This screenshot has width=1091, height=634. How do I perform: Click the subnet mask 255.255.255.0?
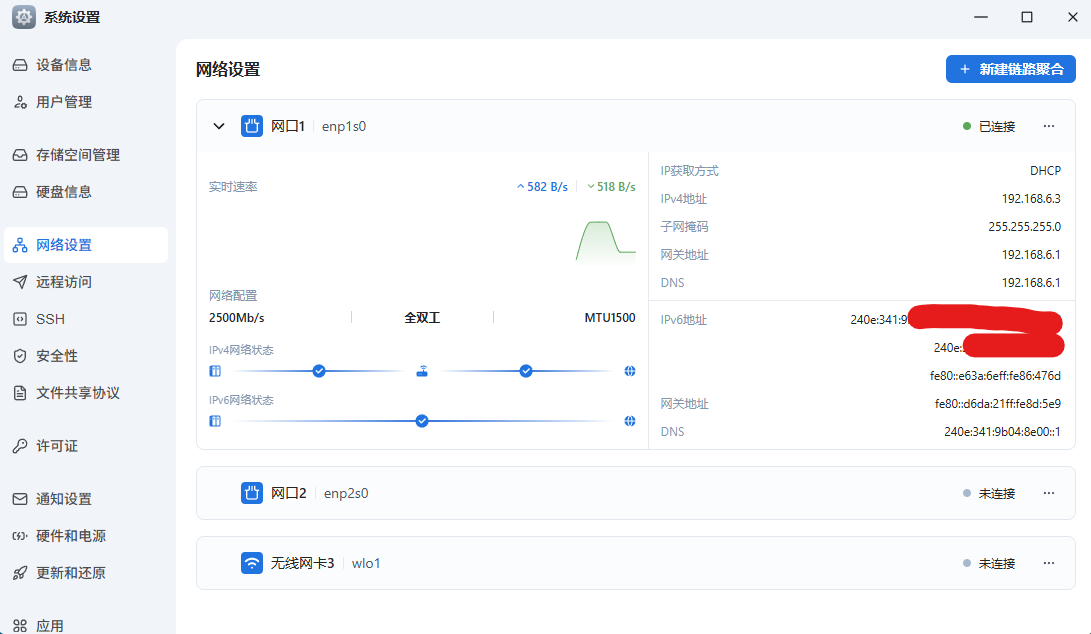tap(1024, 226)
